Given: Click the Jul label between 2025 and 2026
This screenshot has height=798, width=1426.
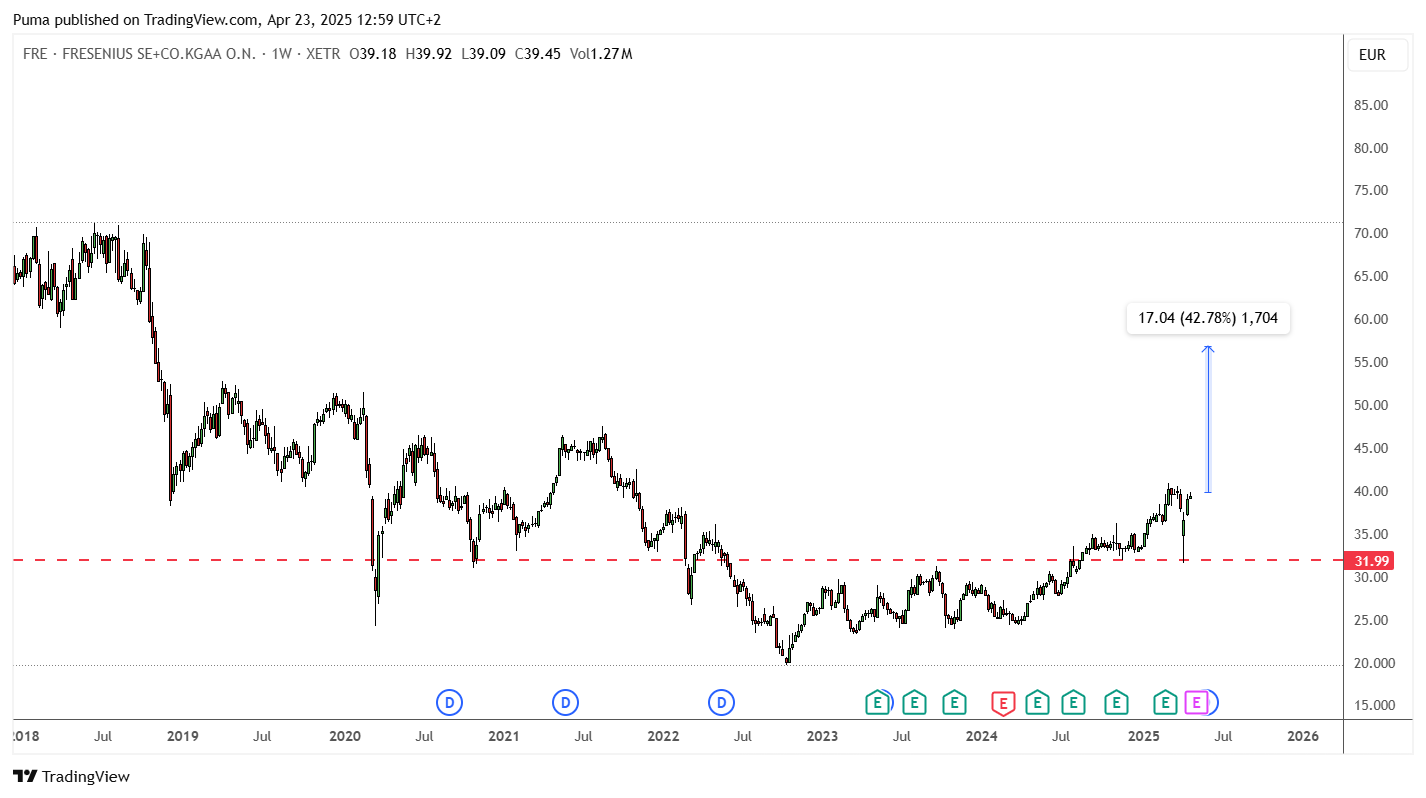Looking at the screenshot, I should [x=1222, y=737].
